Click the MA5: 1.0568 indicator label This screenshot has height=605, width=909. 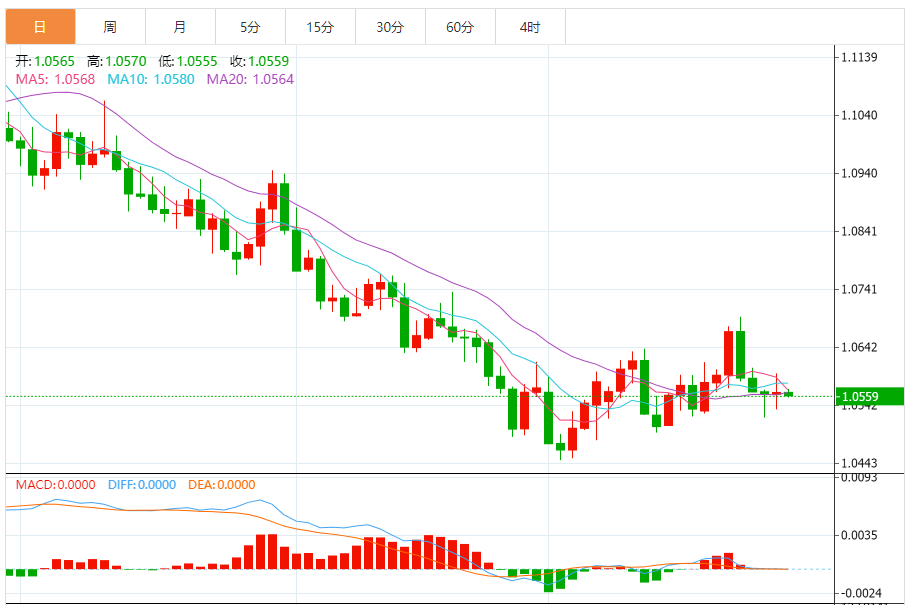[x=55, y=79]
